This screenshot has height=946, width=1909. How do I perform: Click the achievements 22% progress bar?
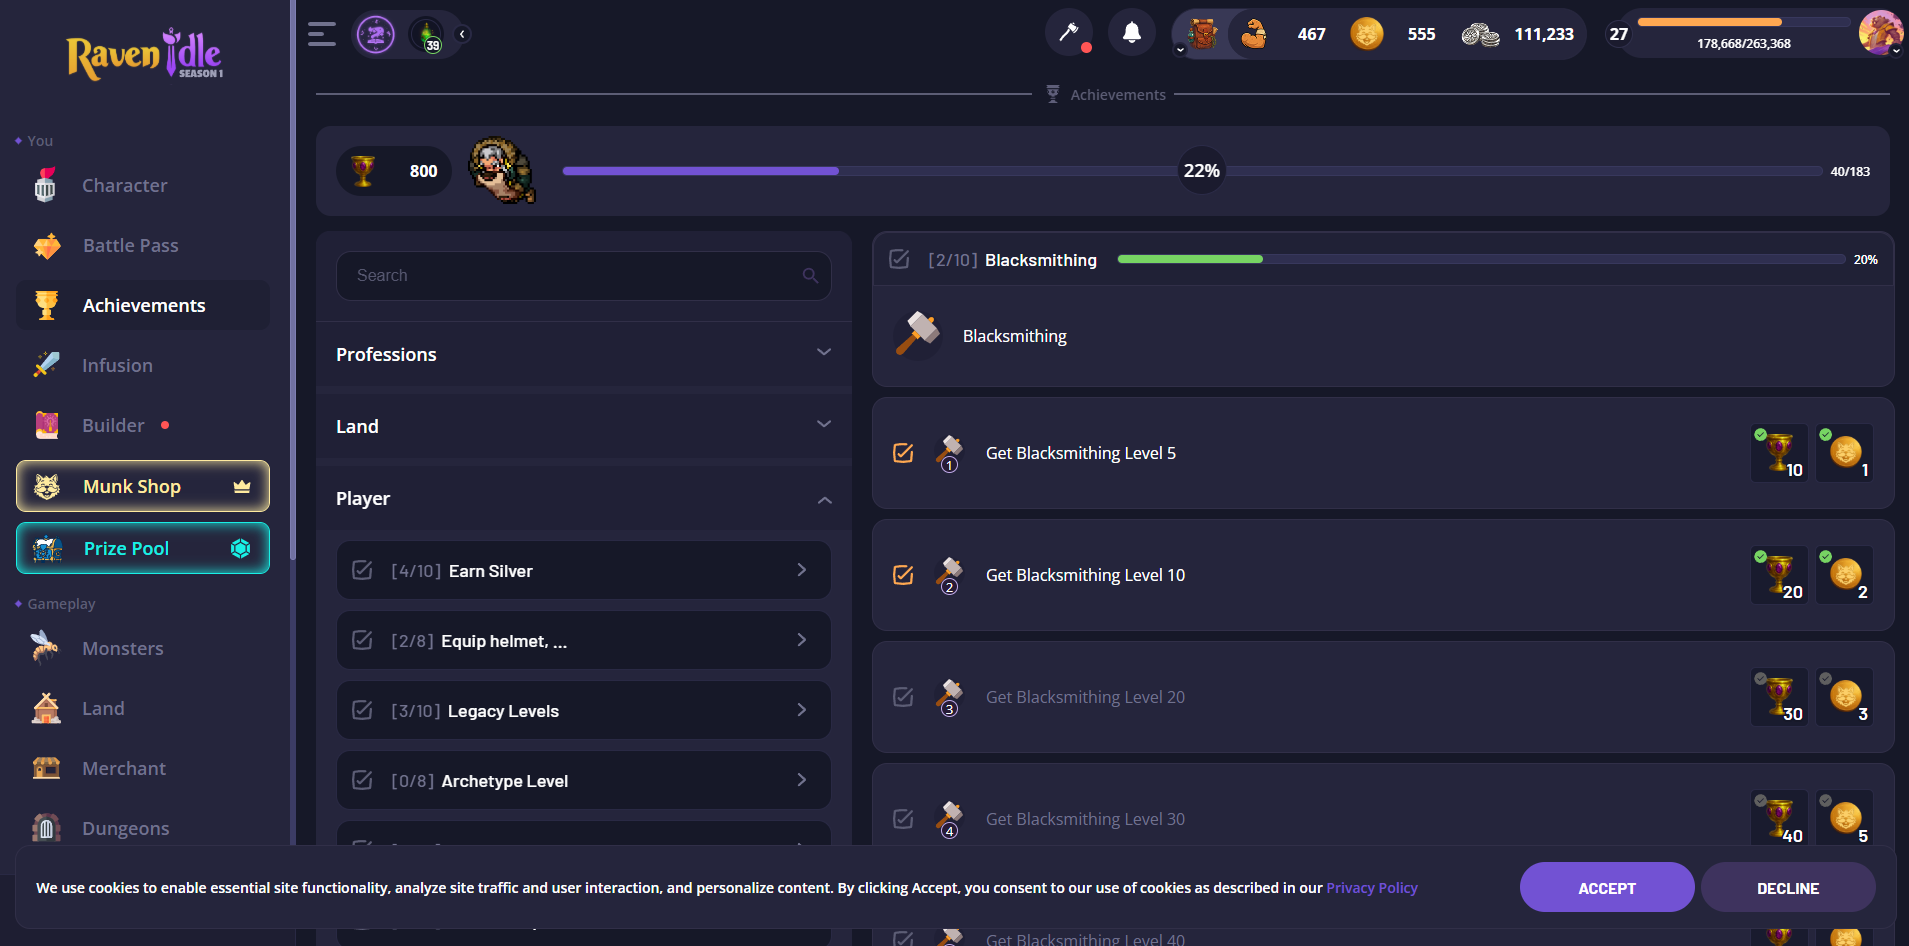click(x=1192, y=171)
